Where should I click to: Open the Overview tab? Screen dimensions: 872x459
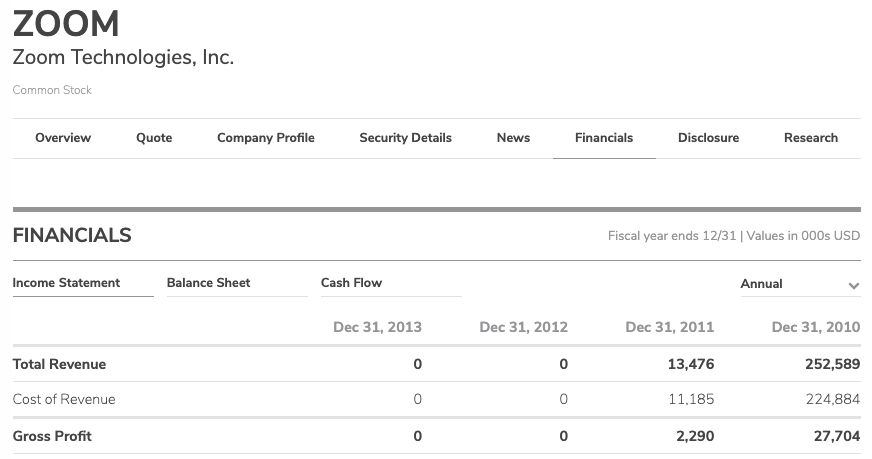[x=63, y=138]
